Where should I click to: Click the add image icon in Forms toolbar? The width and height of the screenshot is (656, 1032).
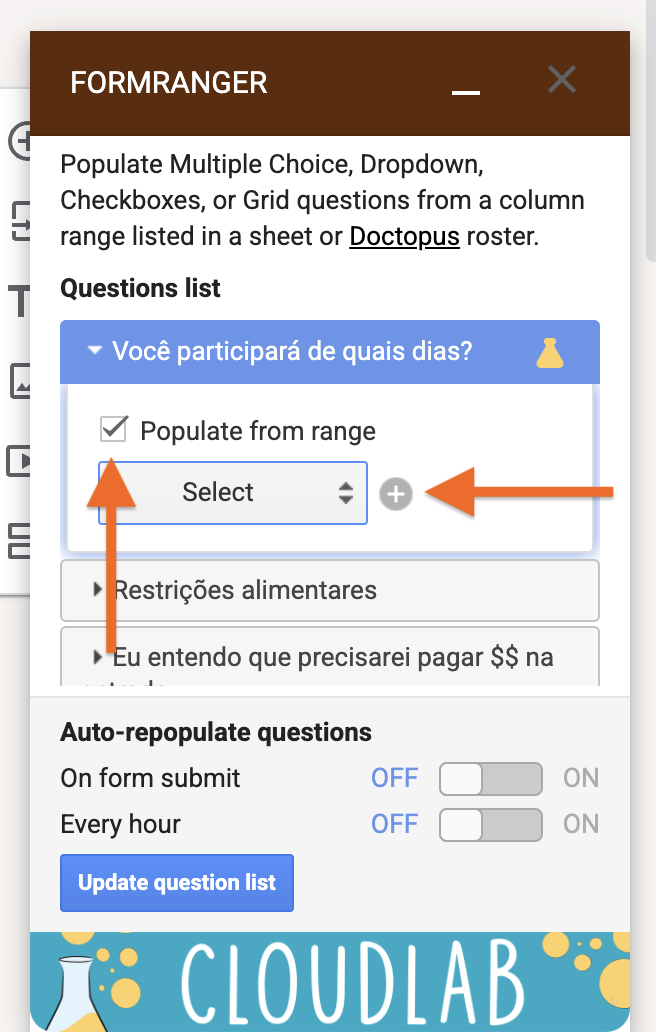click(20, 381)
